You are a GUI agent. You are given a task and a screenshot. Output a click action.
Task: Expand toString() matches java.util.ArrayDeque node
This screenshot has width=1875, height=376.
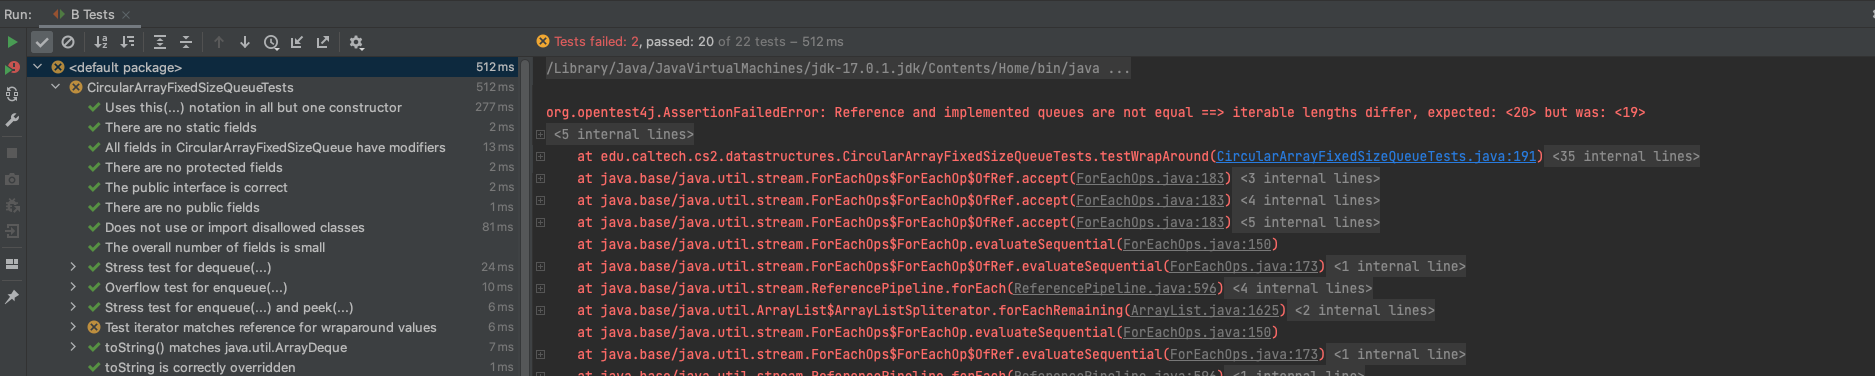point(73,347)
